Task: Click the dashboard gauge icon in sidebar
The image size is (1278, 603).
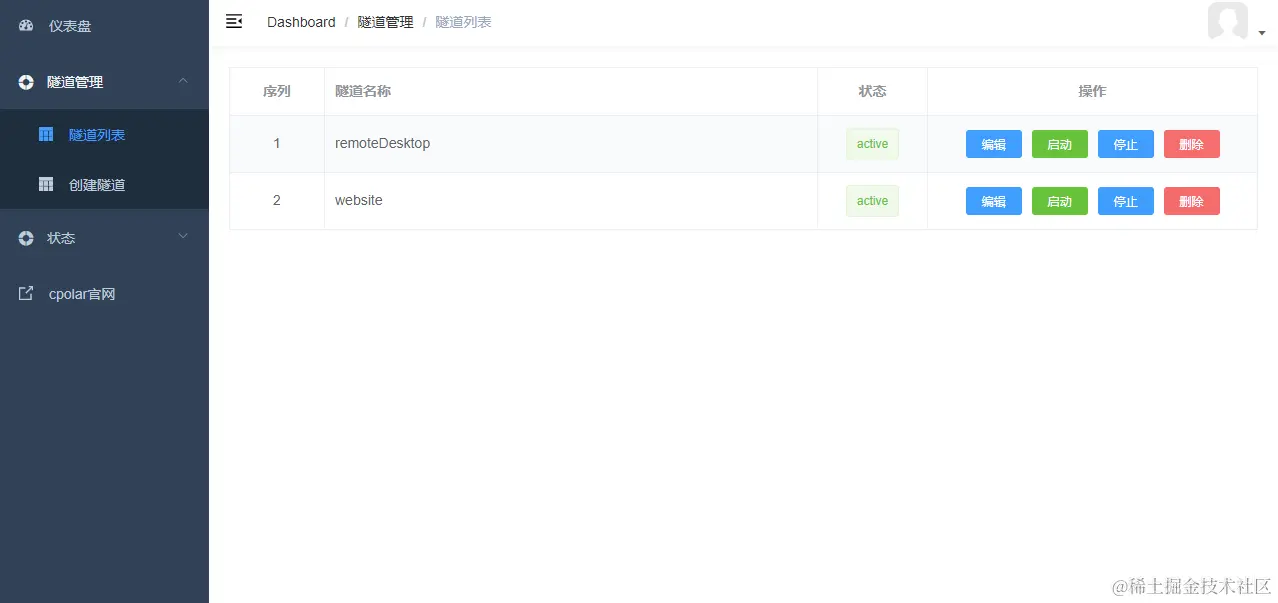Action: pos(27,26)
